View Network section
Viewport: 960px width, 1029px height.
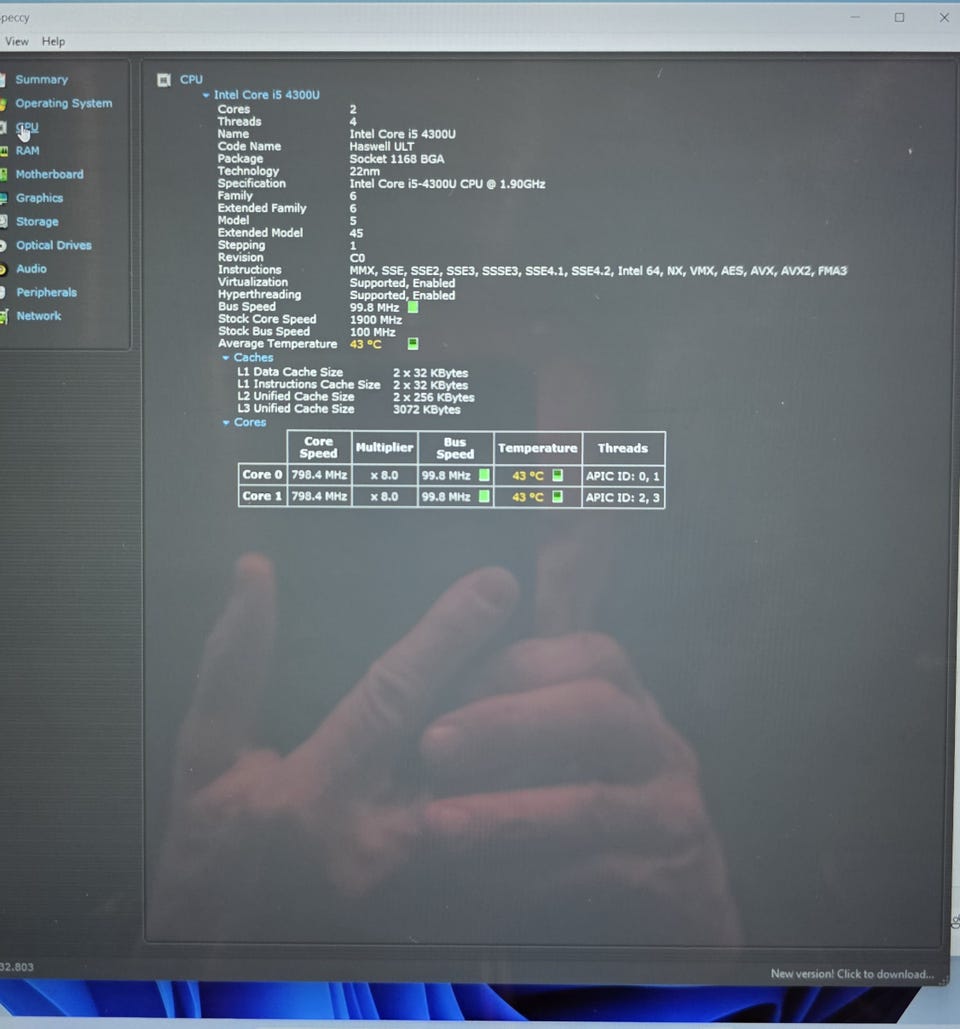click(x=38, y=316)
